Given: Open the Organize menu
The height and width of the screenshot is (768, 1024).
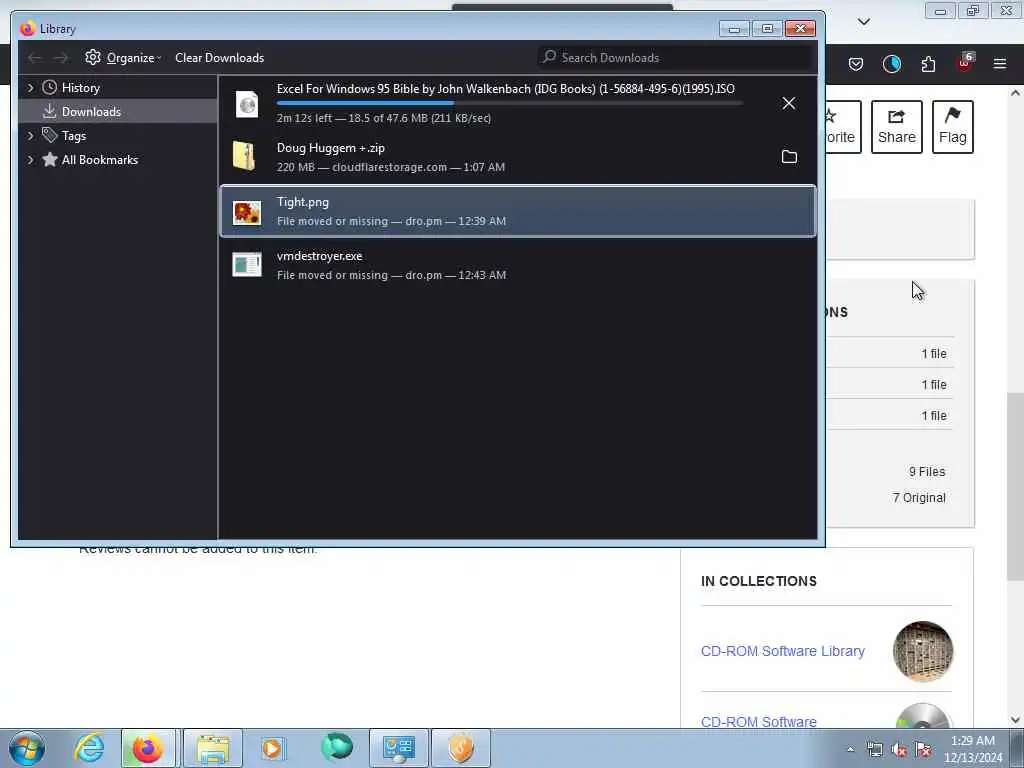Looking at the screenshot, I should pos(123,57).
